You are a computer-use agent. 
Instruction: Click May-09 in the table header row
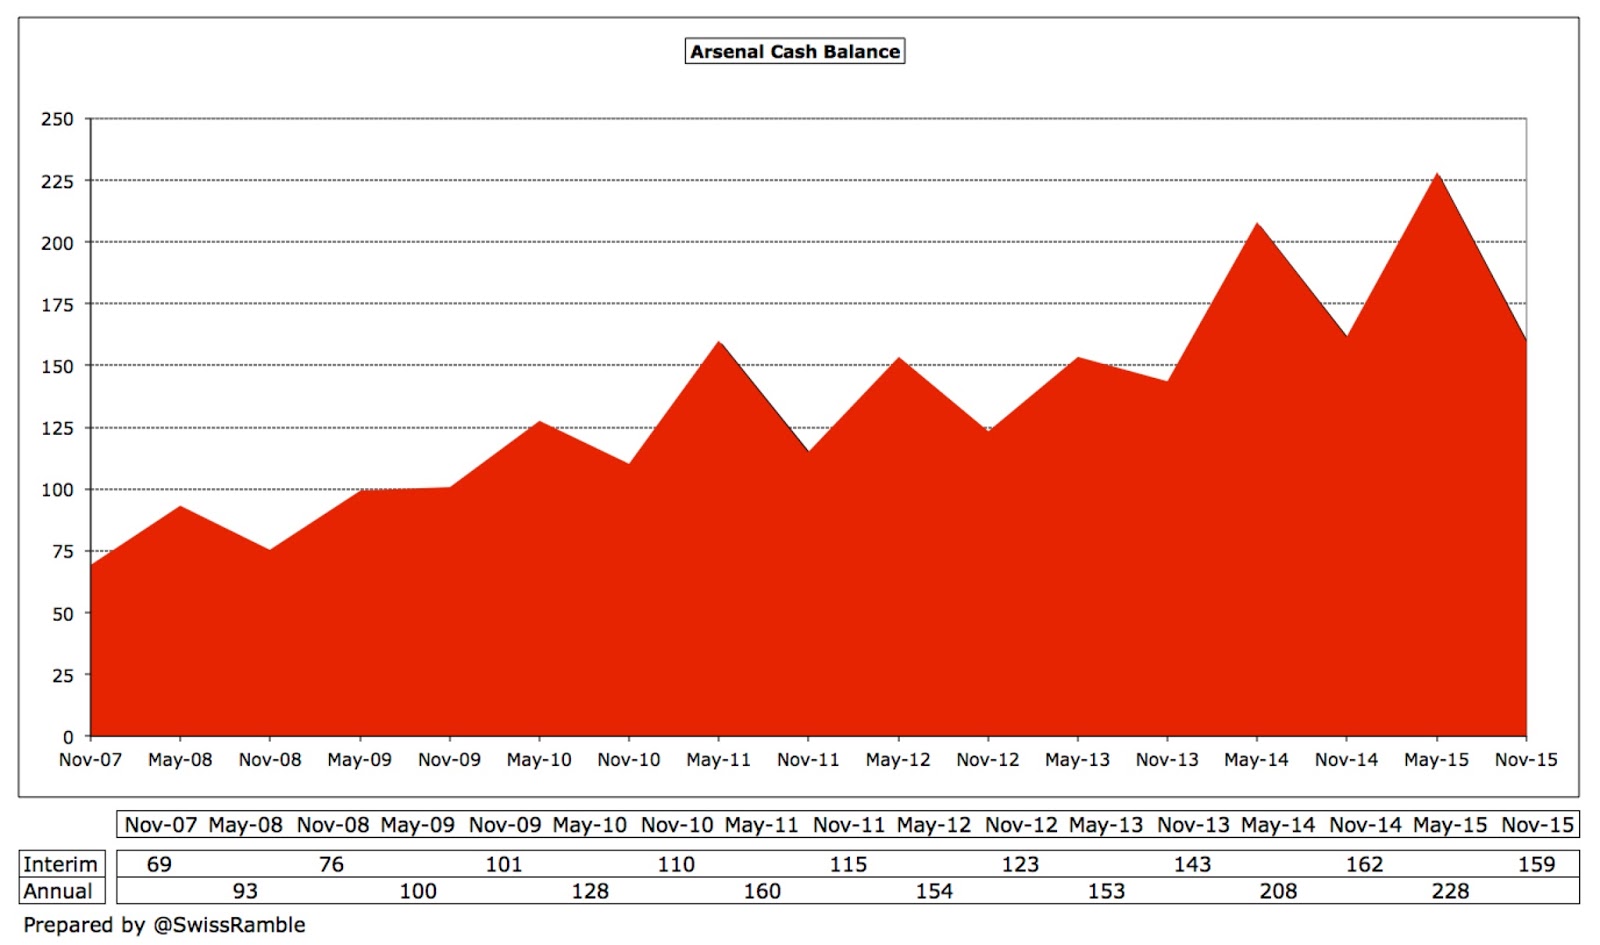point(418,825)
